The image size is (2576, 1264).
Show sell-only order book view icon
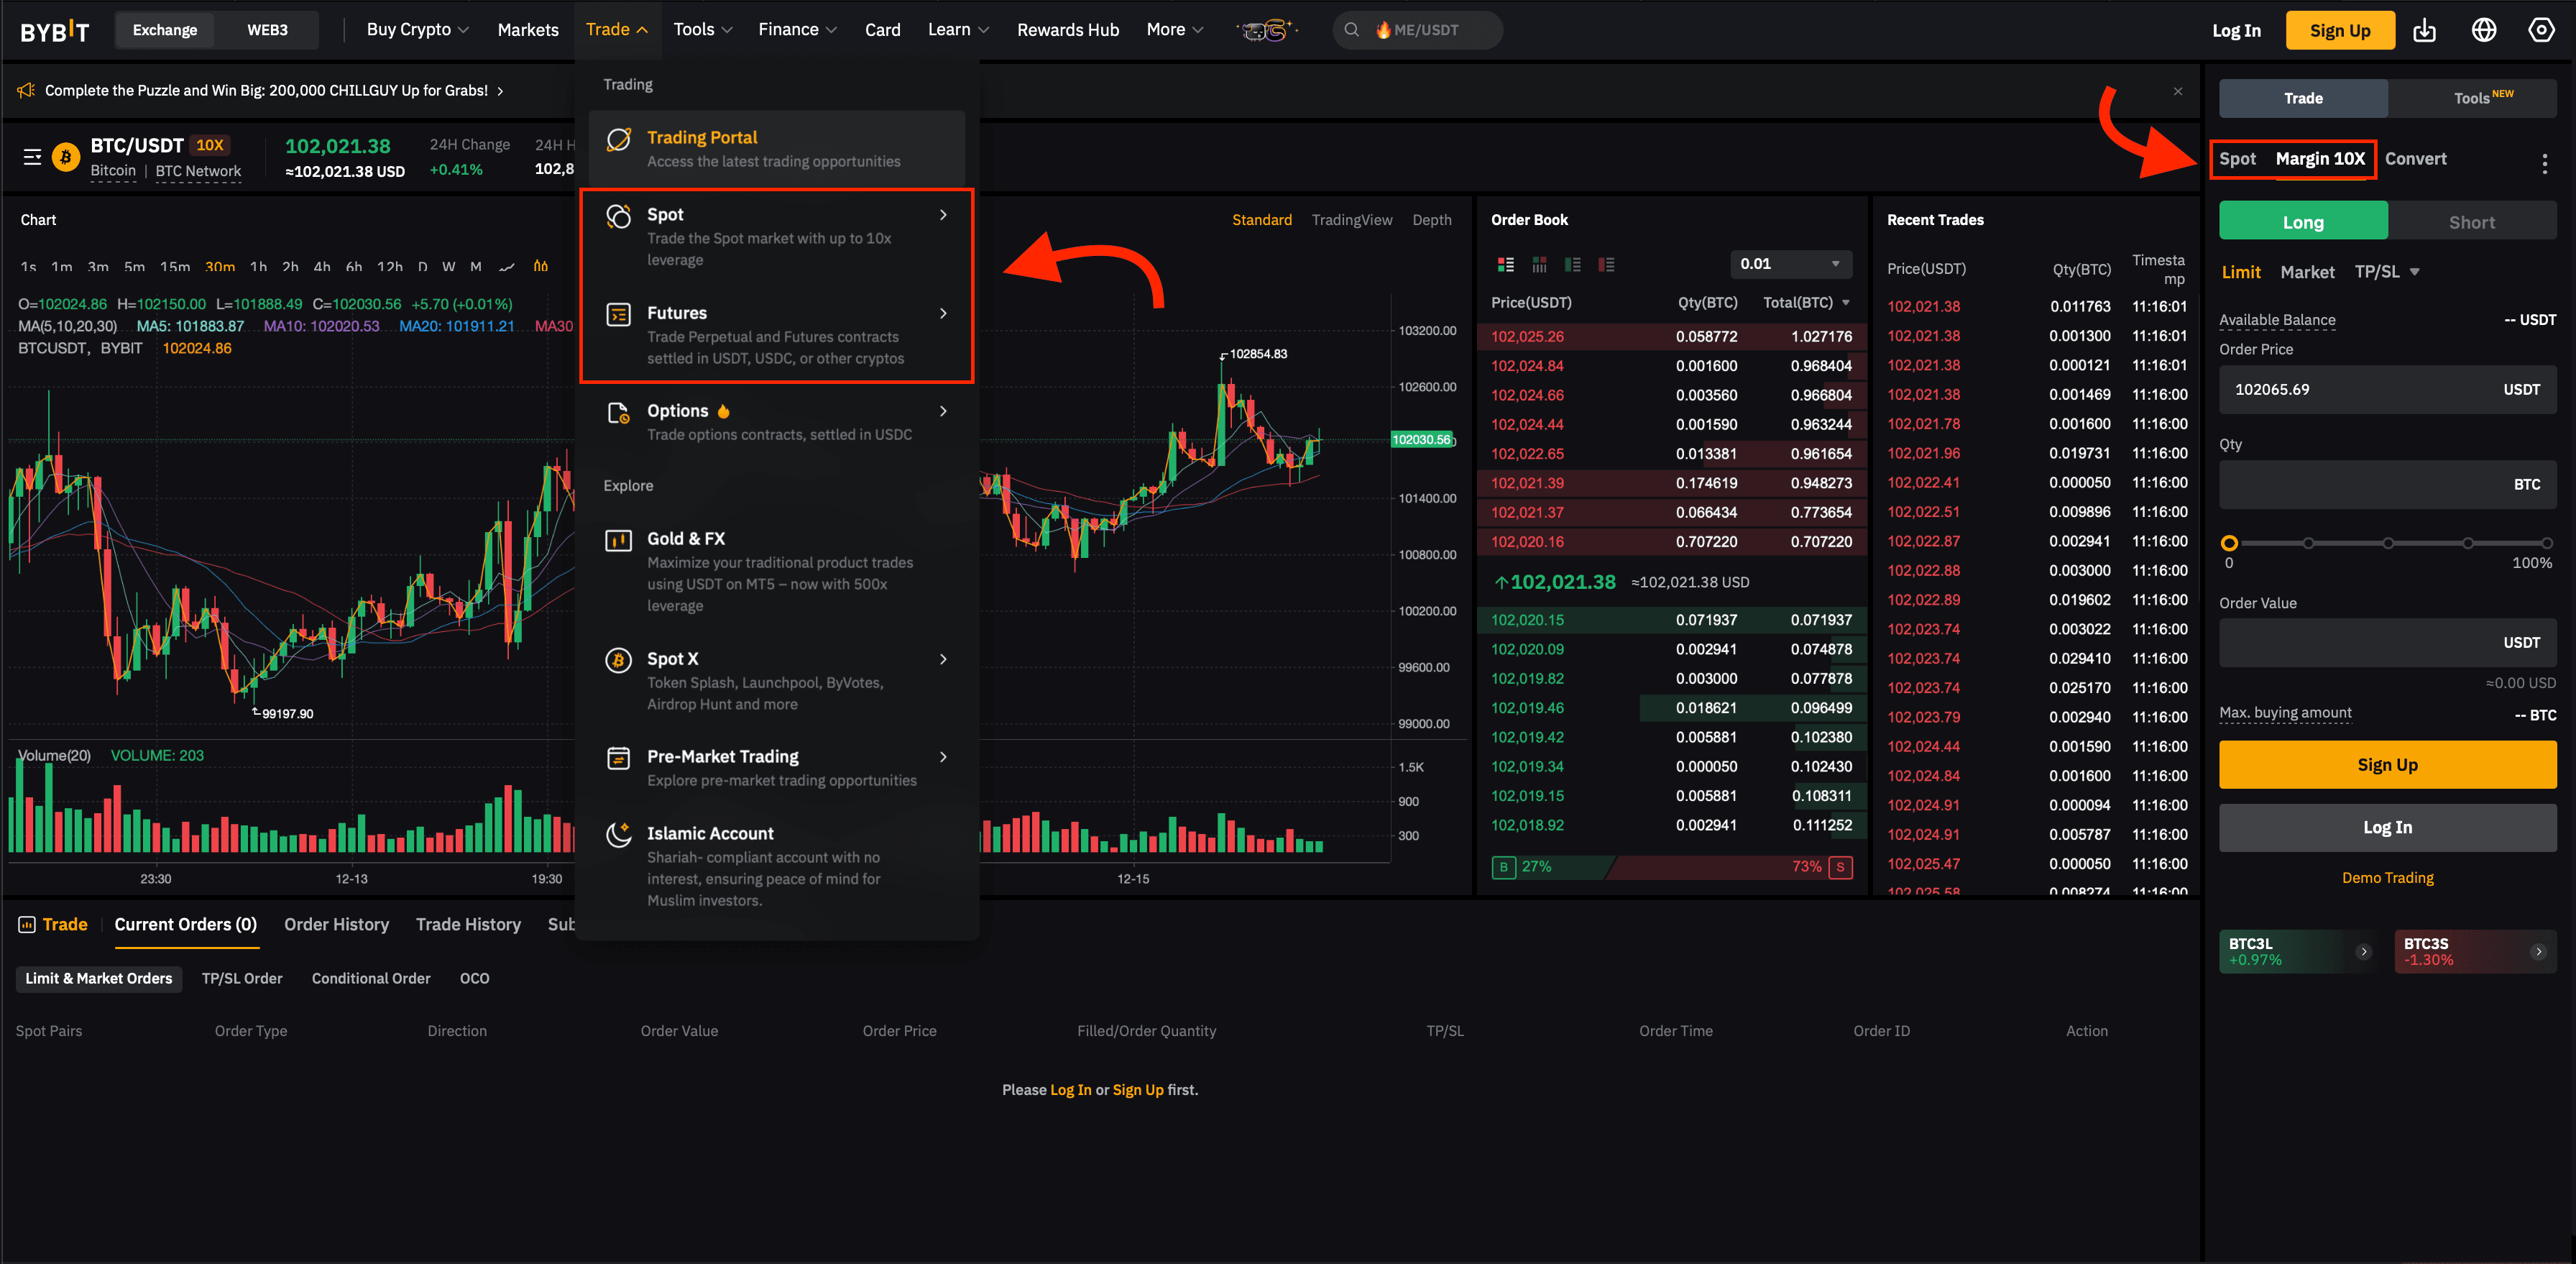[1606, 264]
